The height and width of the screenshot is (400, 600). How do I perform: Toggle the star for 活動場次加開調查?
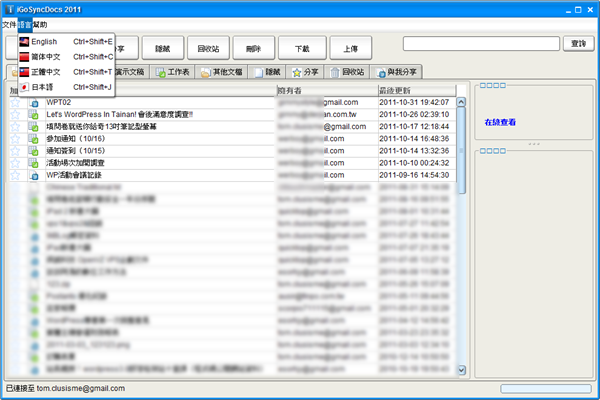15,163
